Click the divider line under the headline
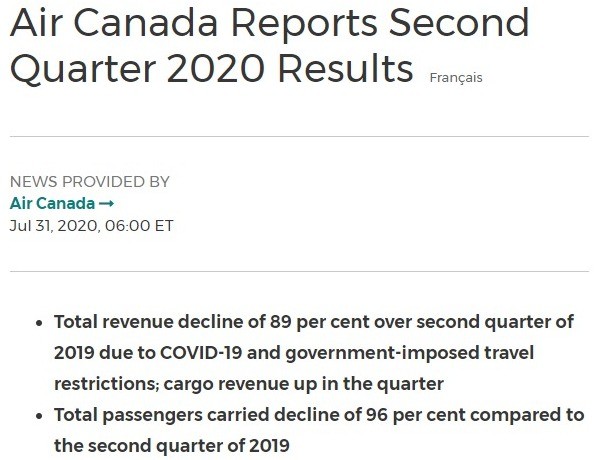 pyautogui.click(x=299, y=136)
